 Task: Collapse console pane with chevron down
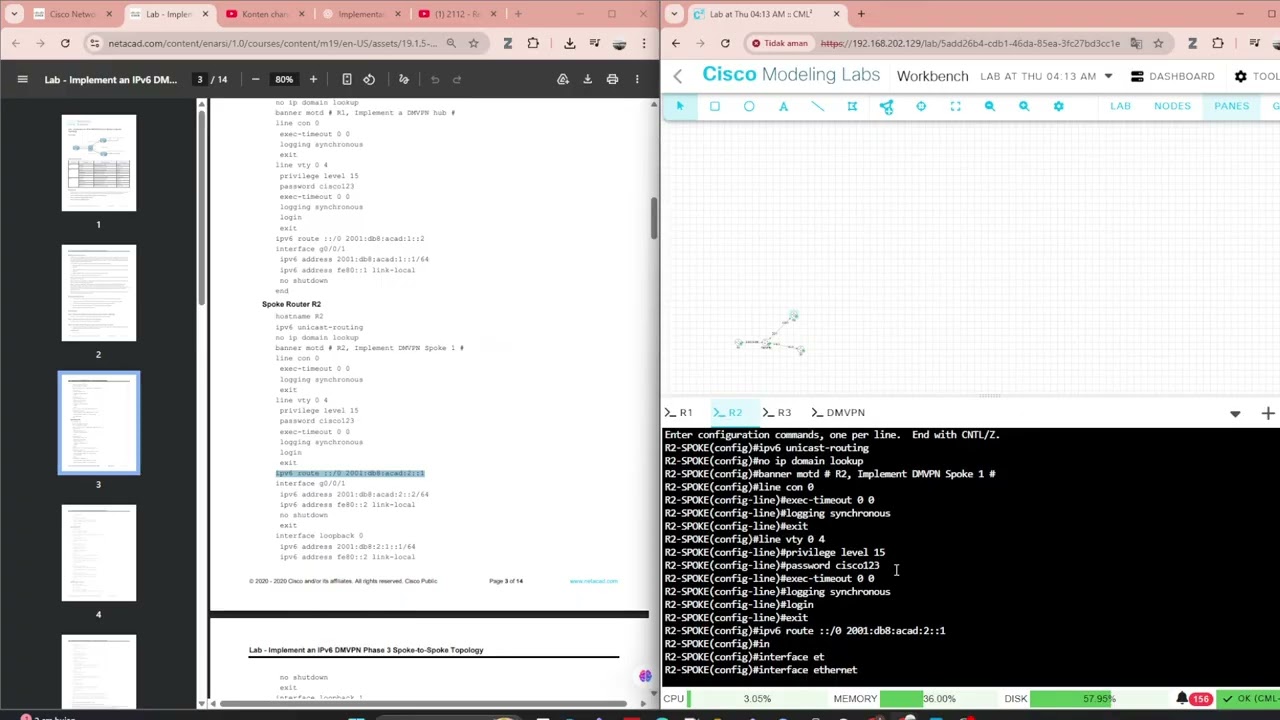(1235, 413)
